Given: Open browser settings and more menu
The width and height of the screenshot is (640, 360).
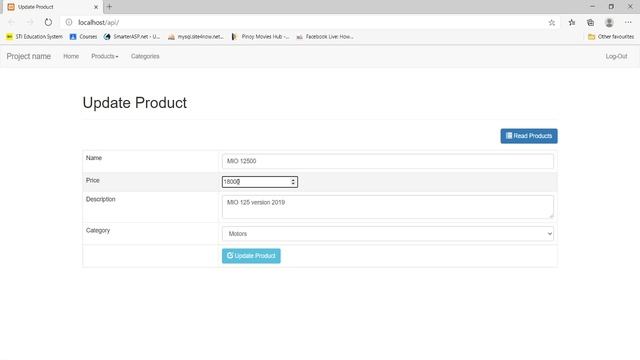Looking at the screenshot, I should (x=628, y=22).
